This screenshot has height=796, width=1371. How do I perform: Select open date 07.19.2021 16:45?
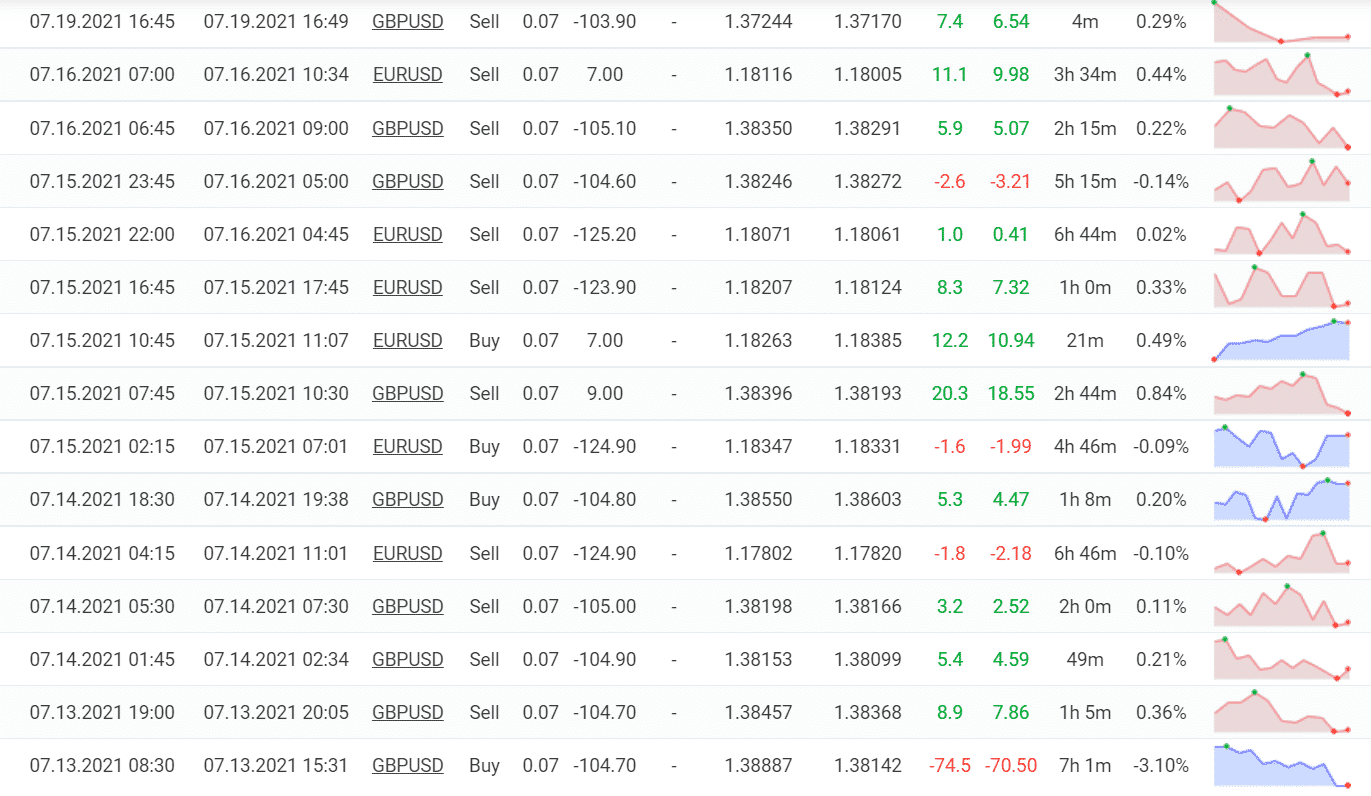[x=102, y=21]
